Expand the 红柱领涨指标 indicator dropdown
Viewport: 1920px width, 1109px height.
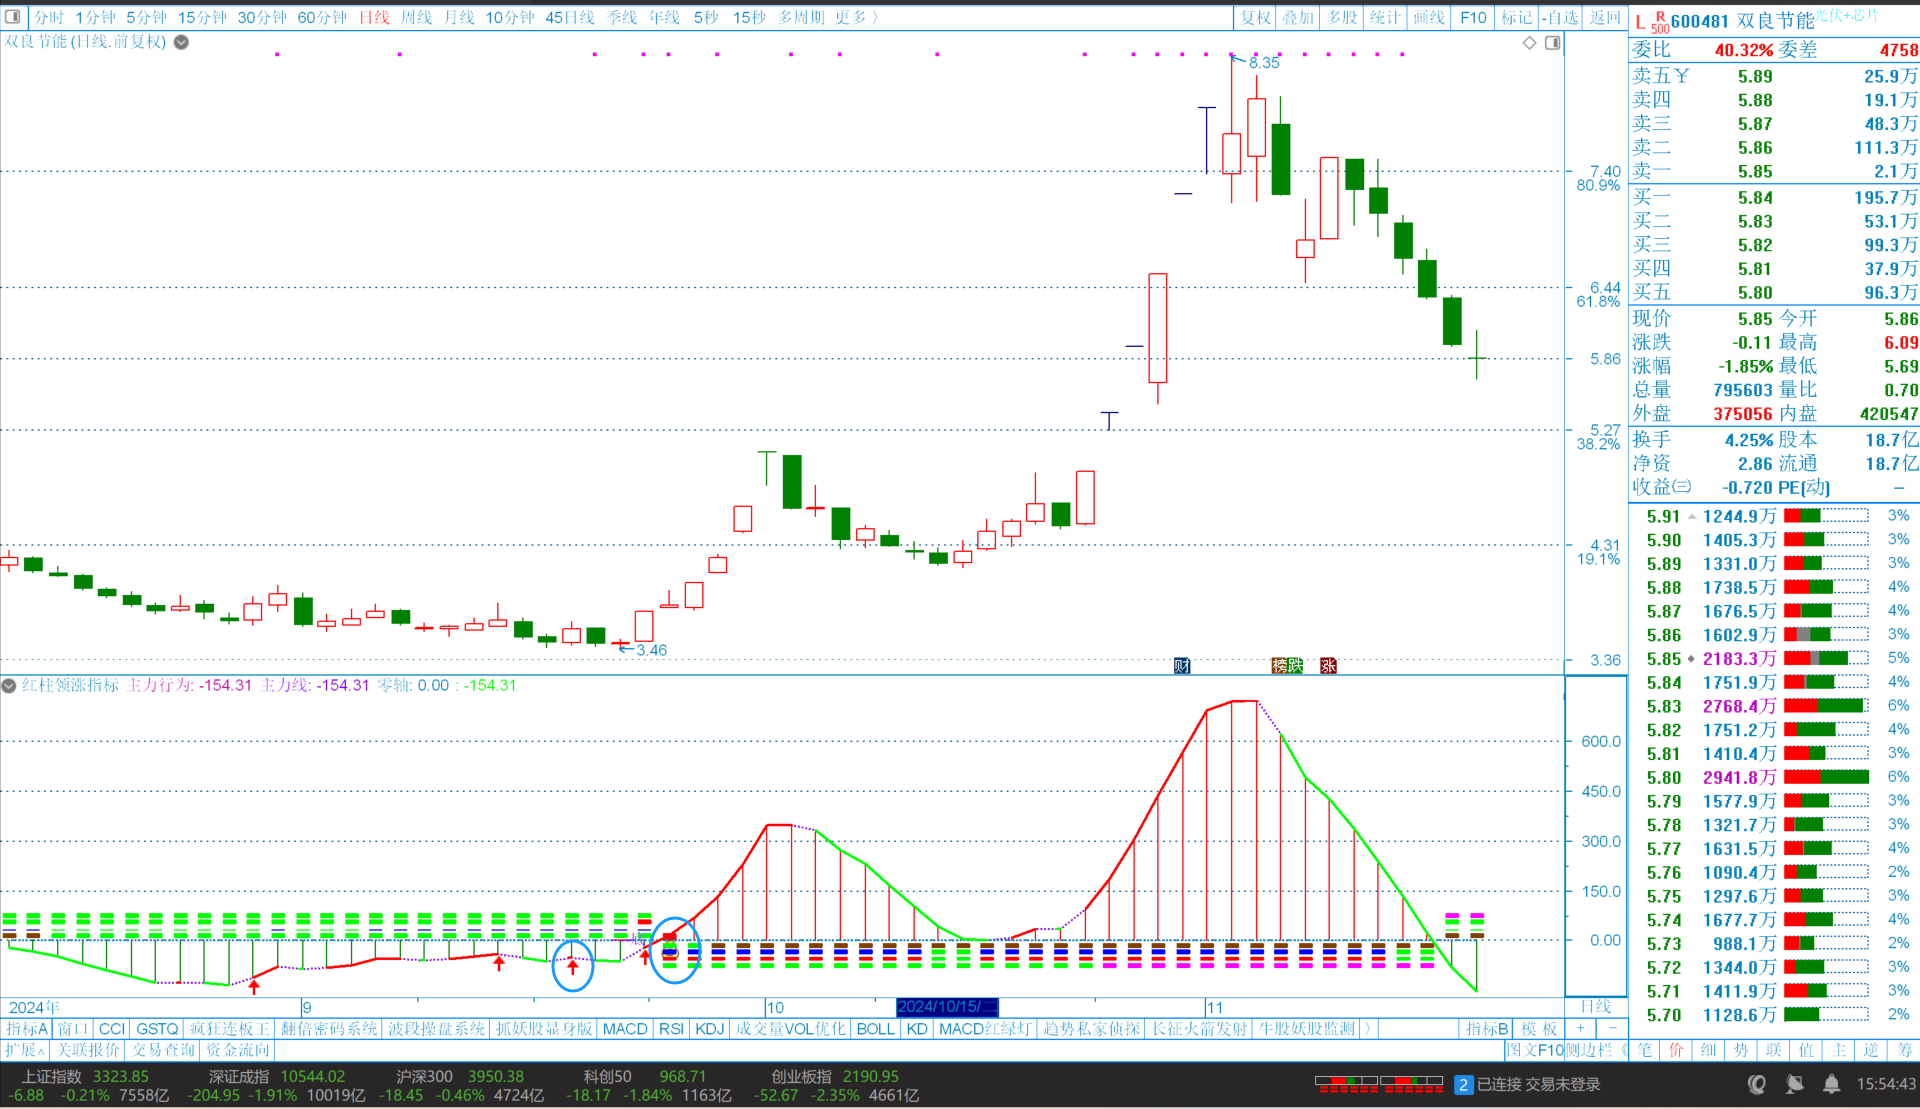[9, 685]
